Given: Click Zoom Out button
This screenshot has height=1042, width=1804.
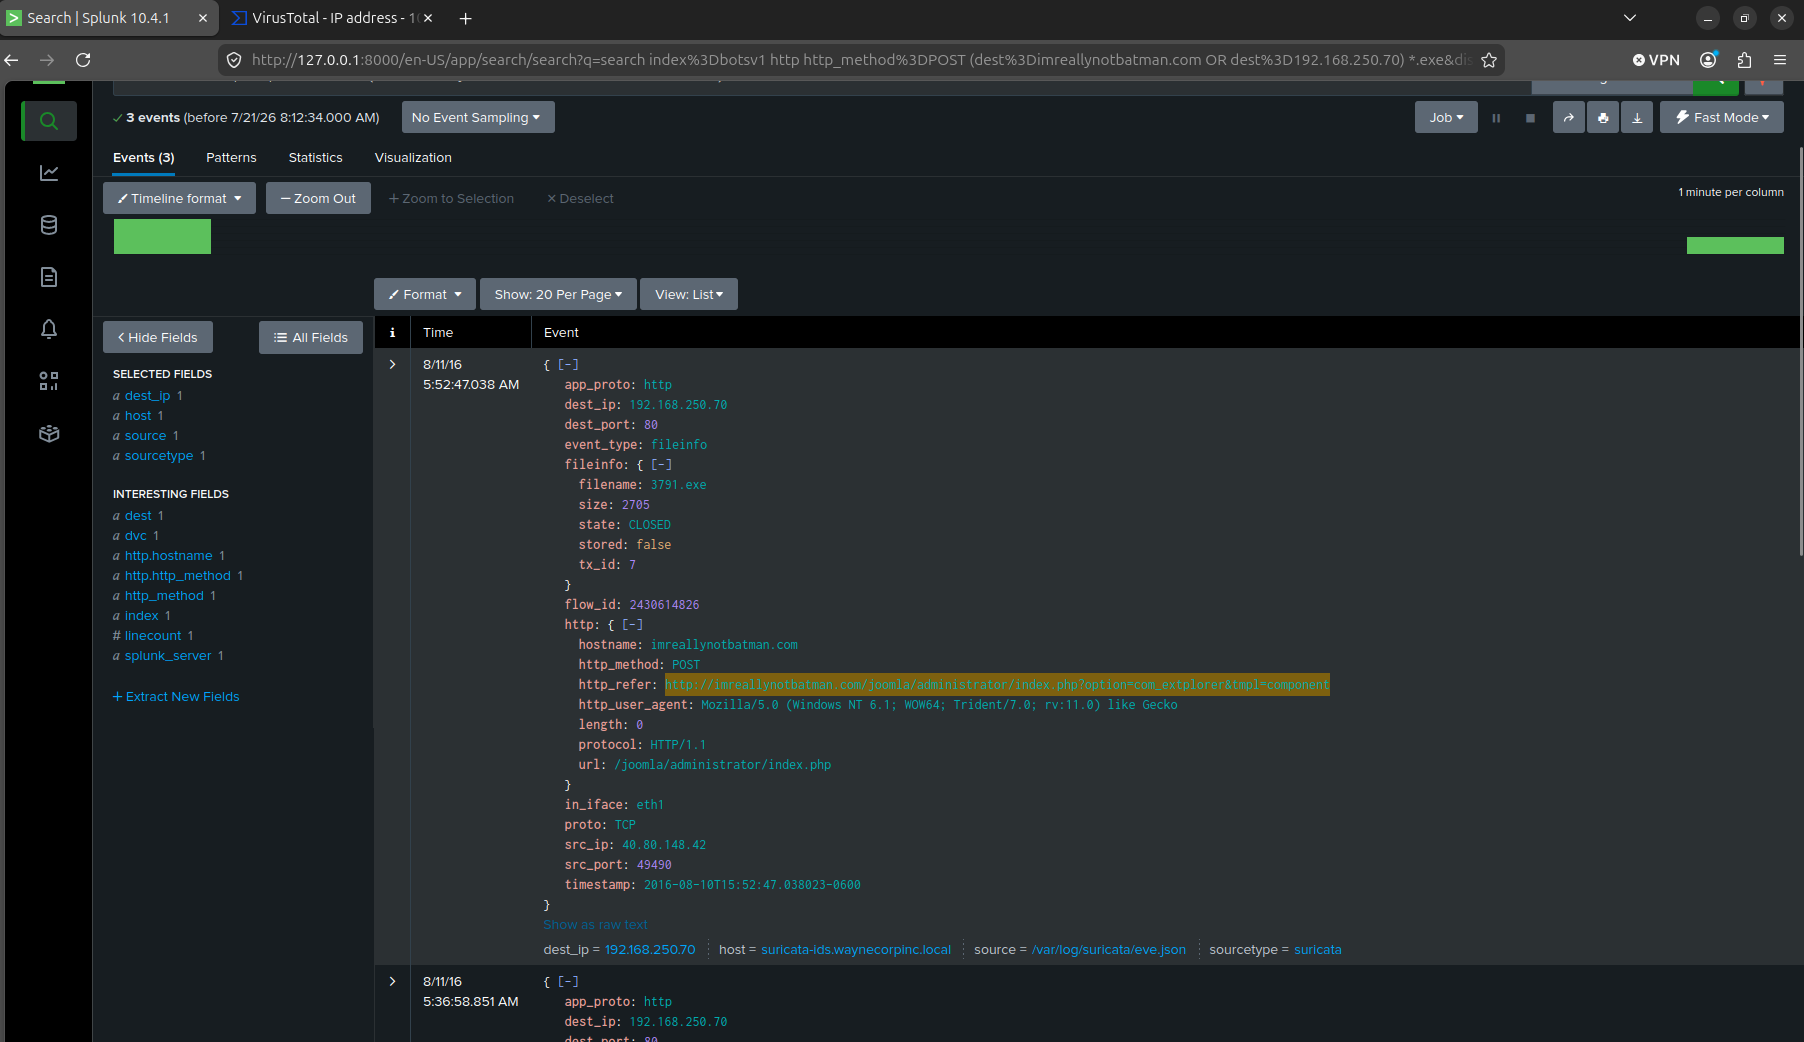Looking at the screenshot, I should (x=318, y=198).
